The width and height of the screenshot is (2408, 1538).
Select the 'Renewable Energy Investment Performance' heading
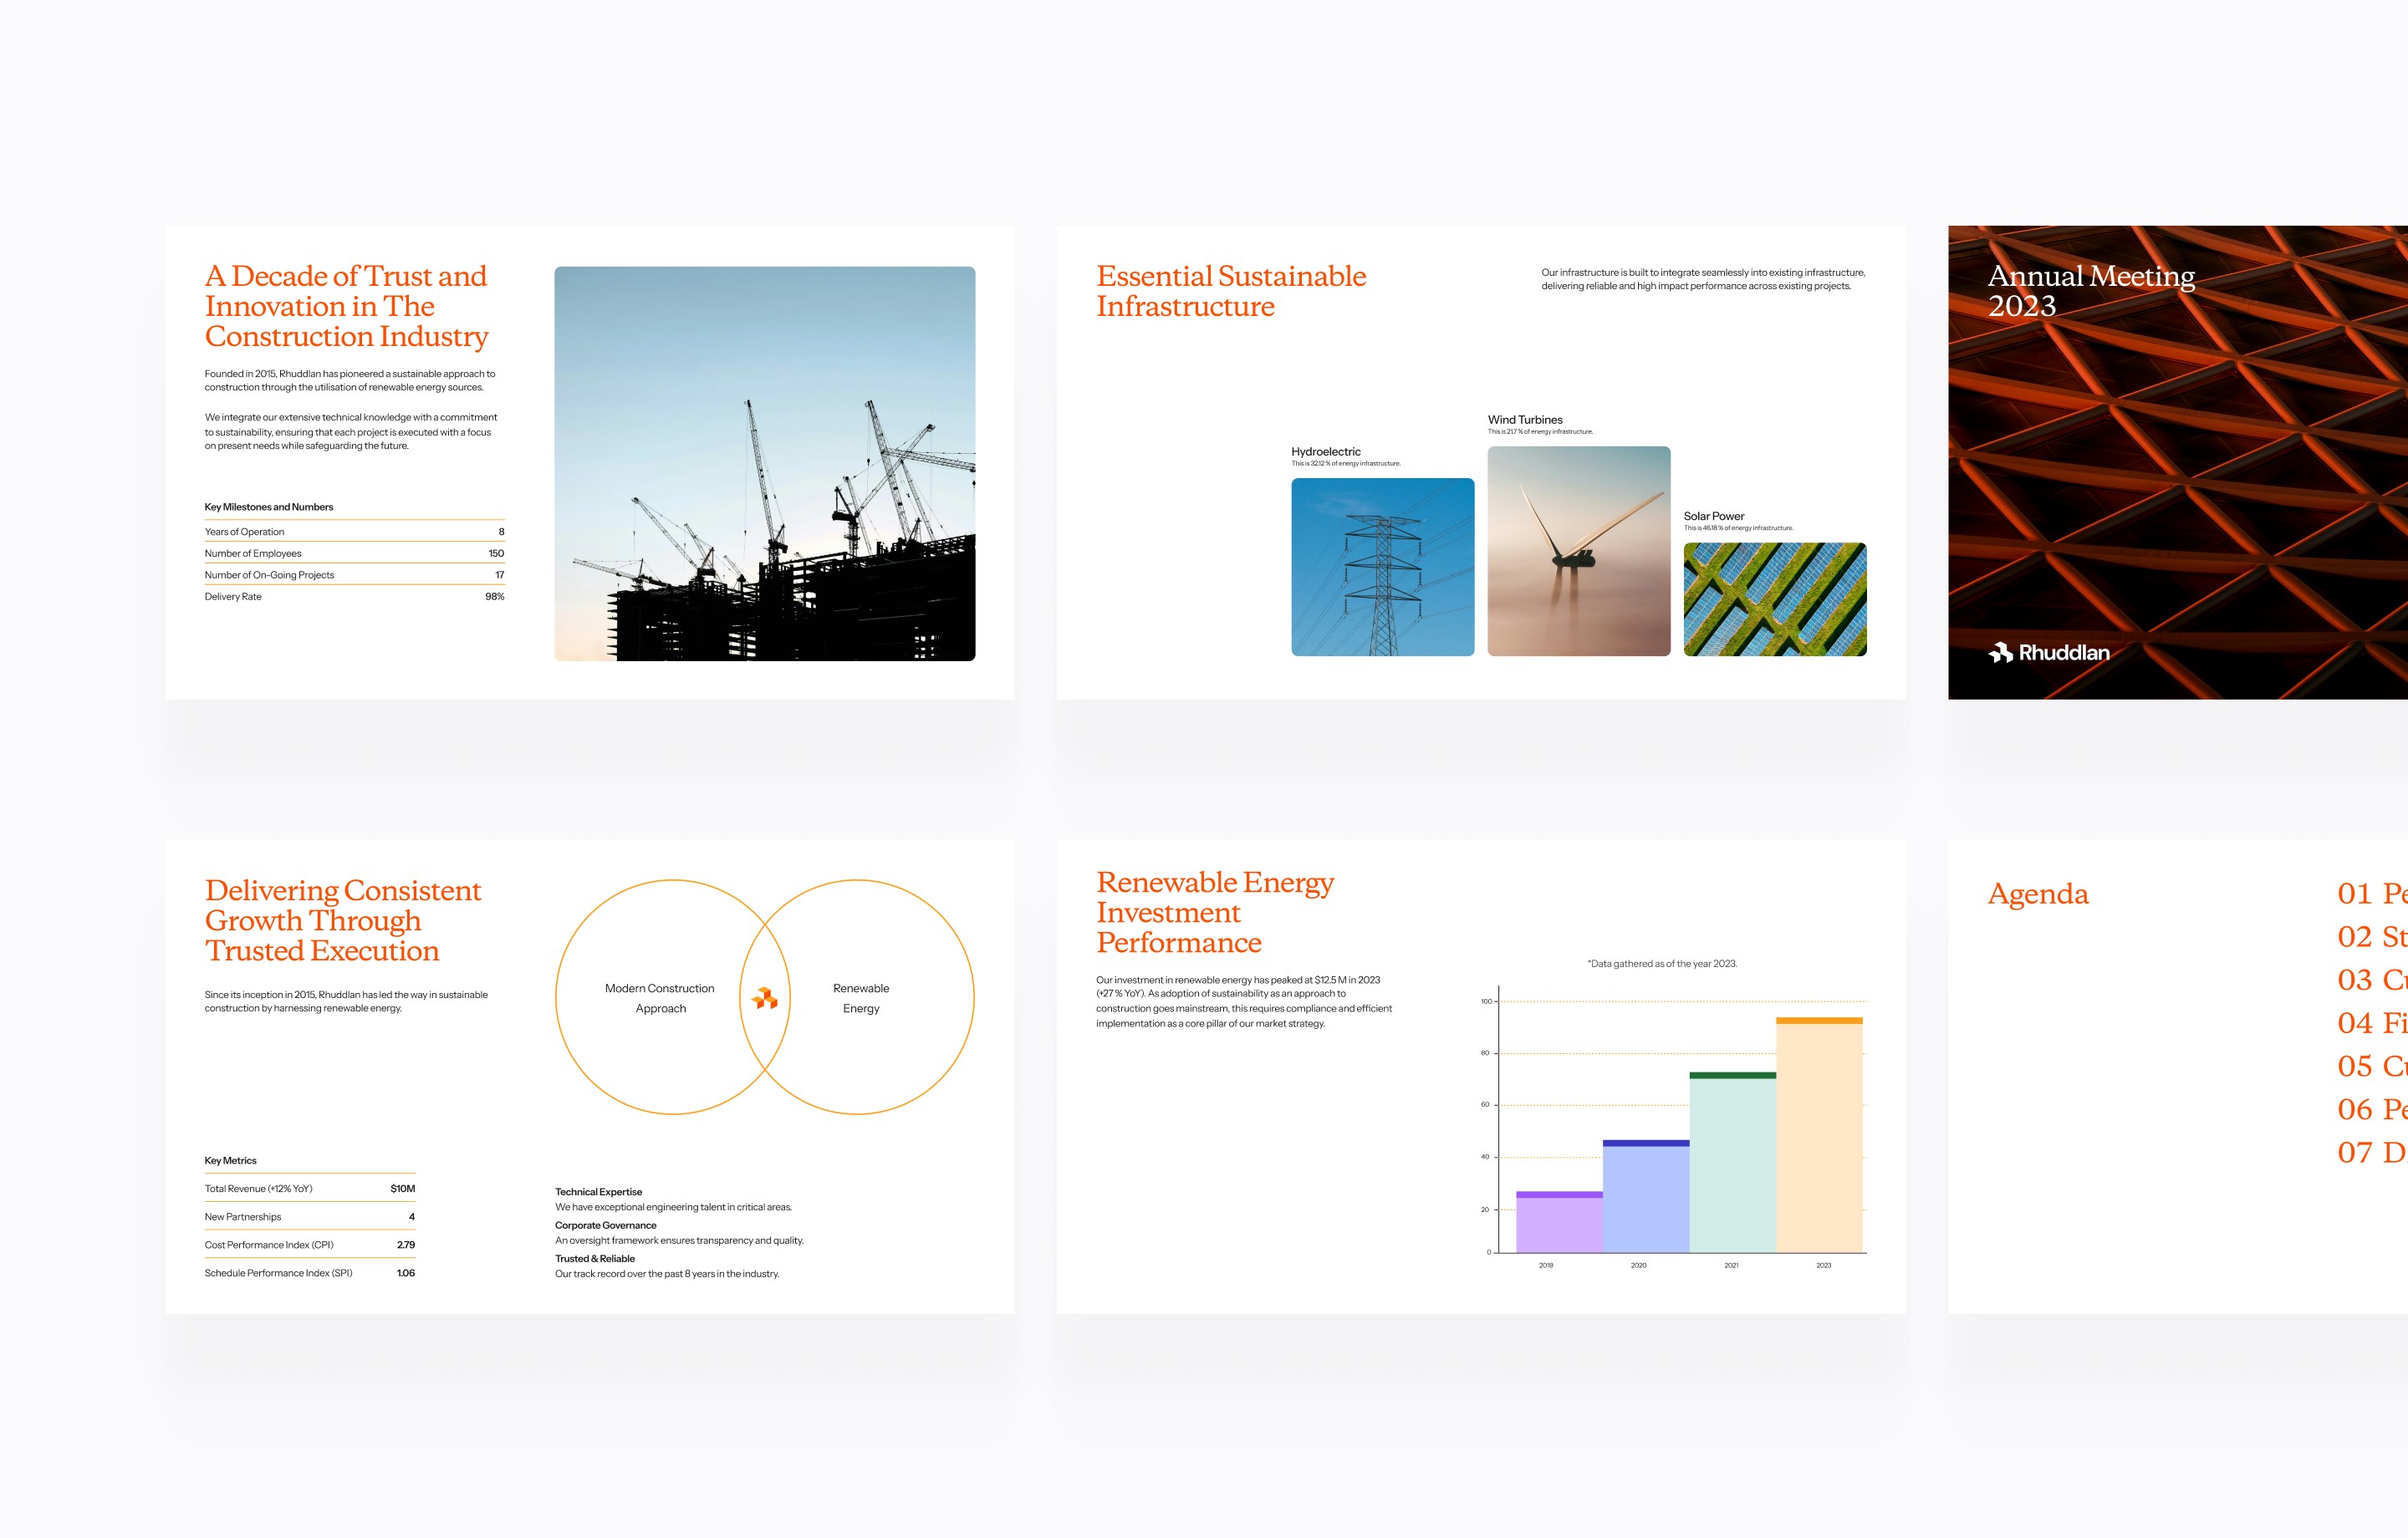[x=1214, y=912]
